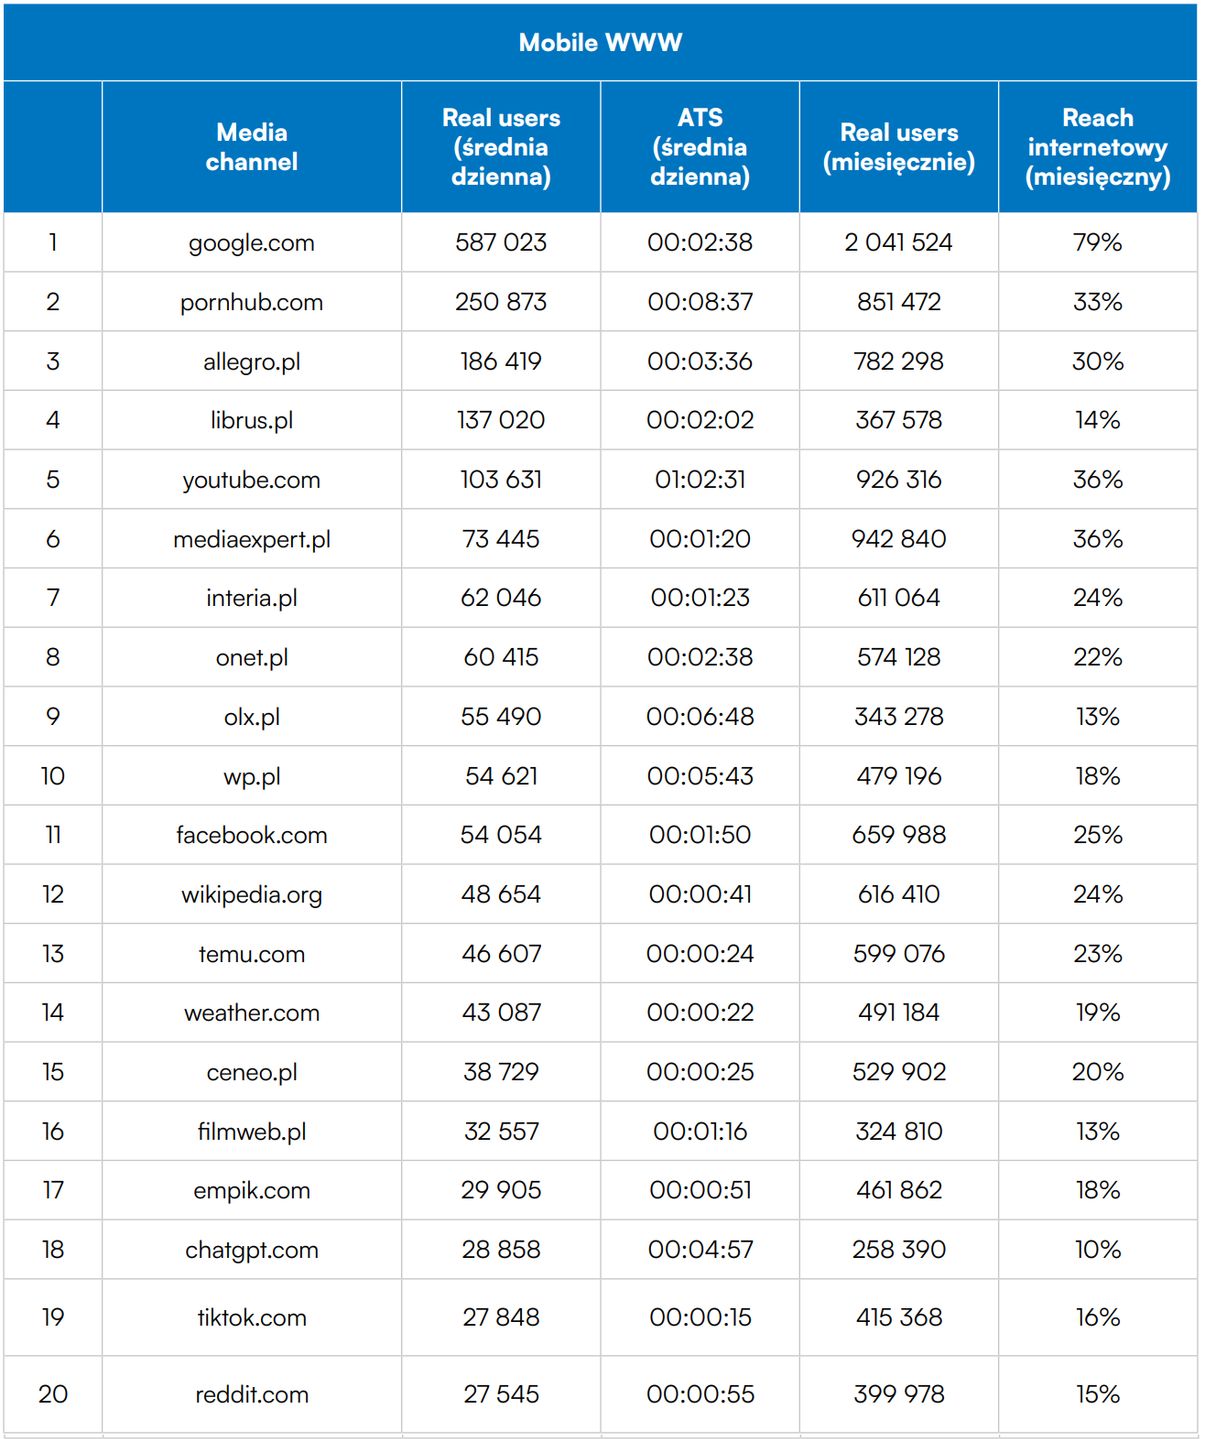The image size is (1205, 1439).
Task: Select the youtube.com channel cell
Action: tap(252, 480)
